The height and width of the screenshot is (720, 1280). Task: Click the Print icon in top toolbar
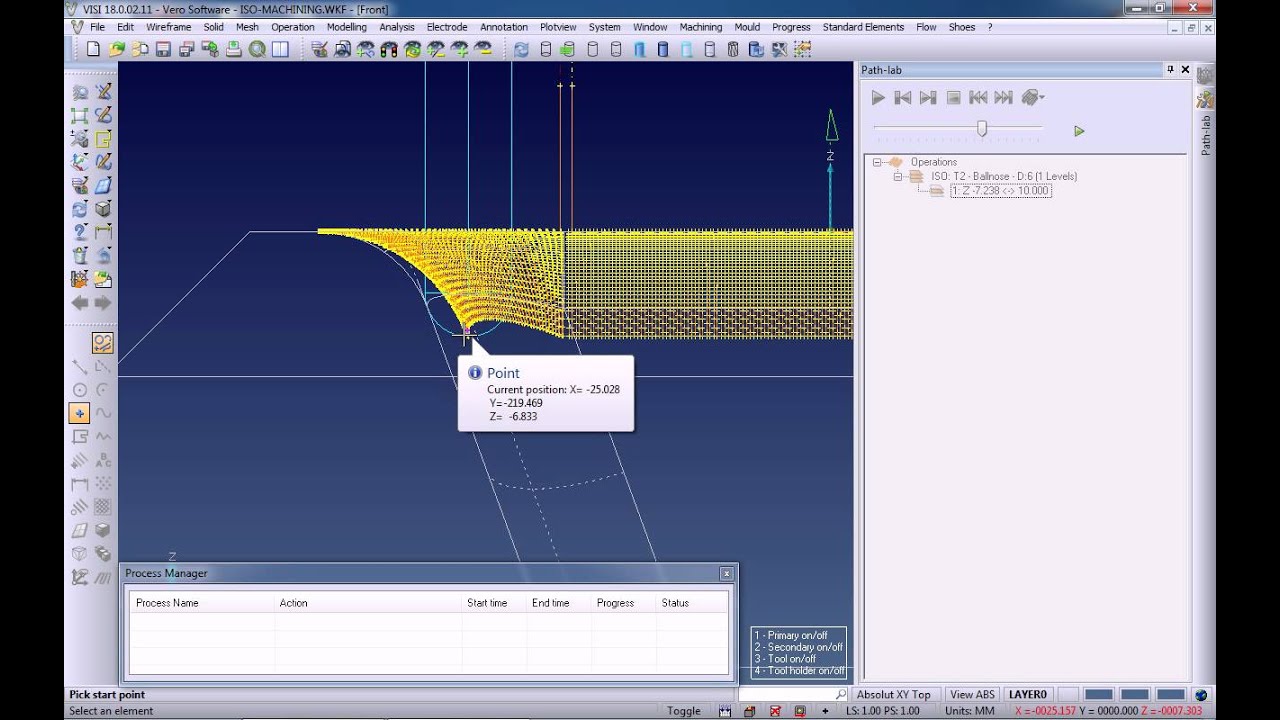tap(233, 49)
